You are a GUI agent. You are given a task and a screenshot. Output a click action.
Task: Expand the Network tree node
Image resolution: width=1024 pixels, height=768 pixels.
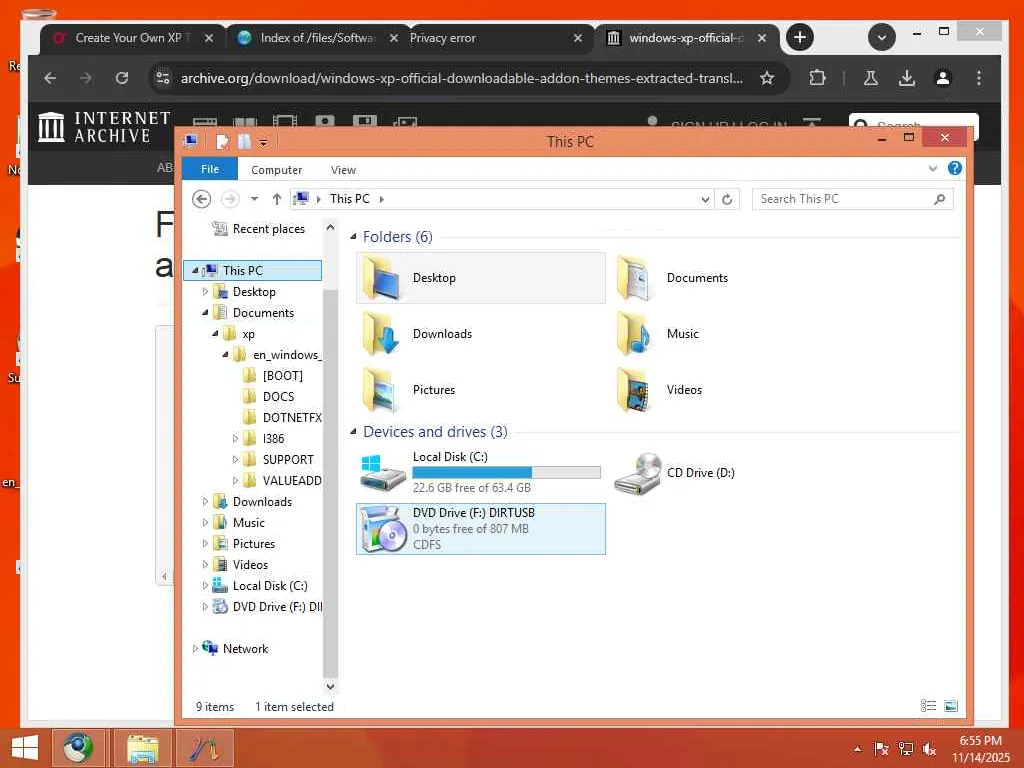[195, 648]
